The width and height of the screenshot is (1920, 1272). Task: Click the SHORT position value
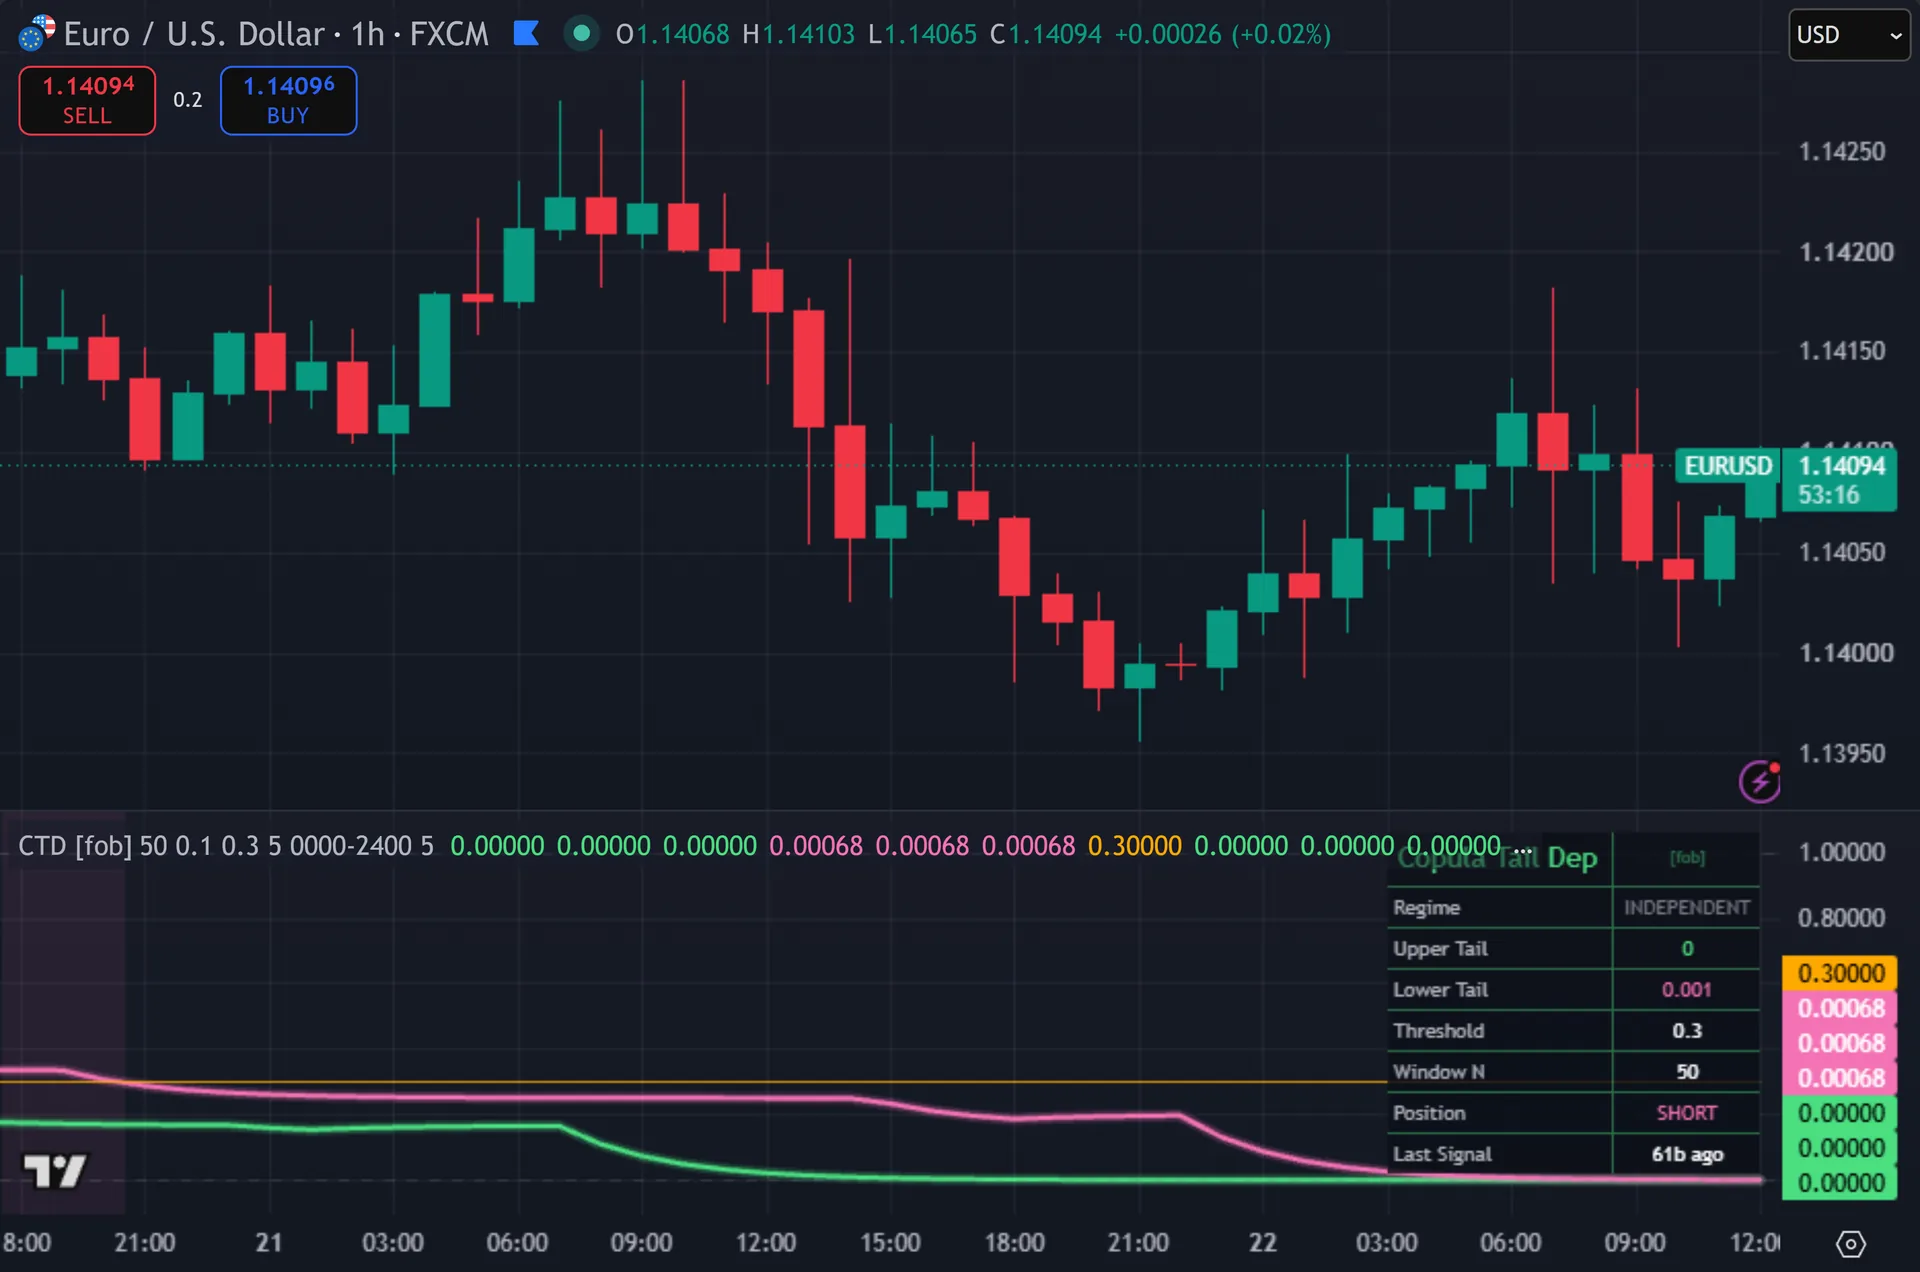click(x=1687, y=1113)
